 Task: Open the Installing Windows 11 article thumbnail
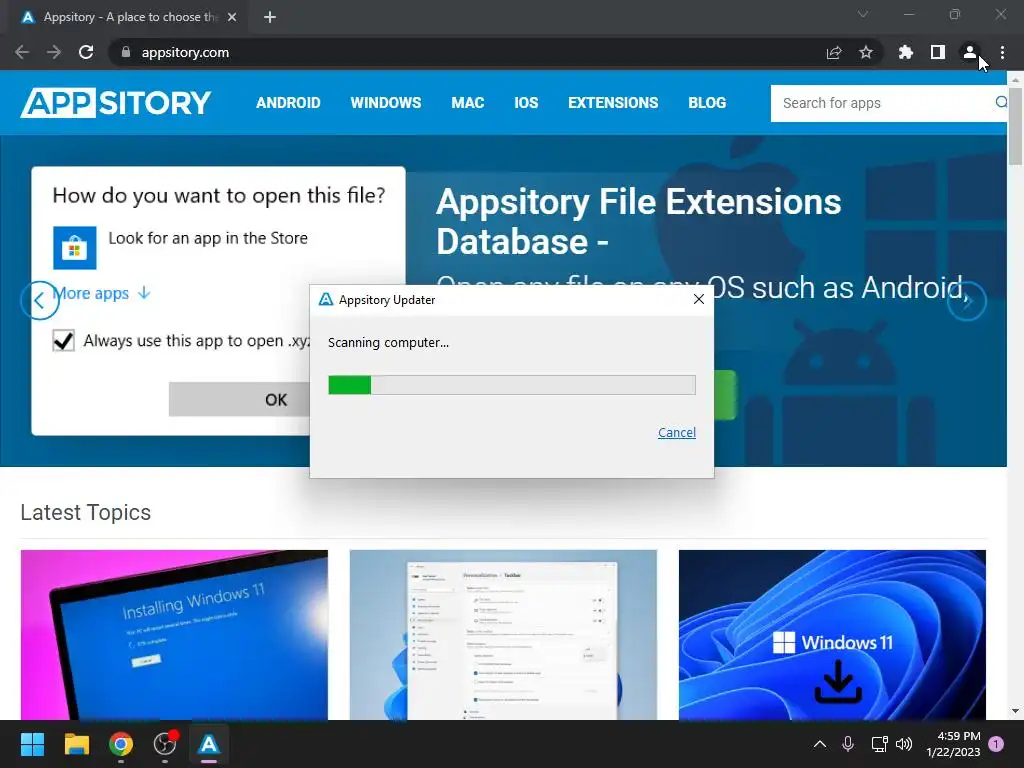174,635
